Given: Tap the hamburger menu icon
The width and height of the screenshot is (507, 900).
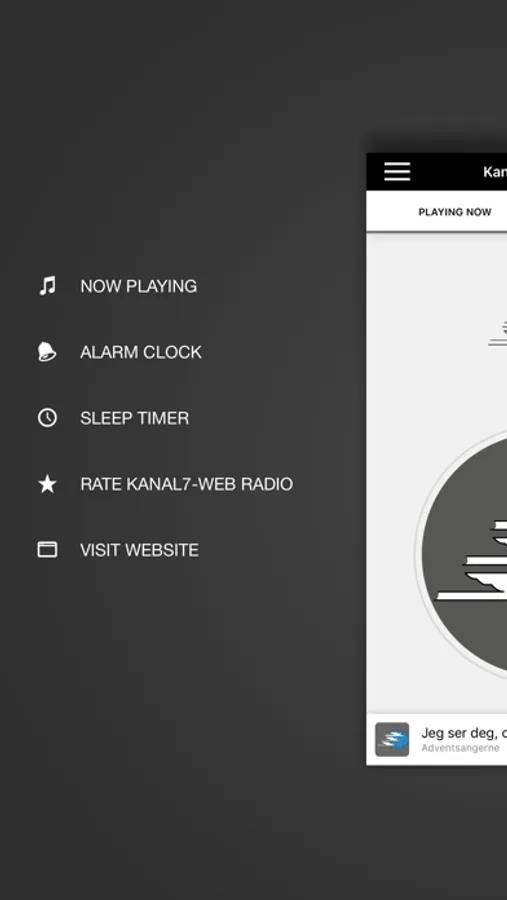Looking at the screenshot, I should [397, 172].
